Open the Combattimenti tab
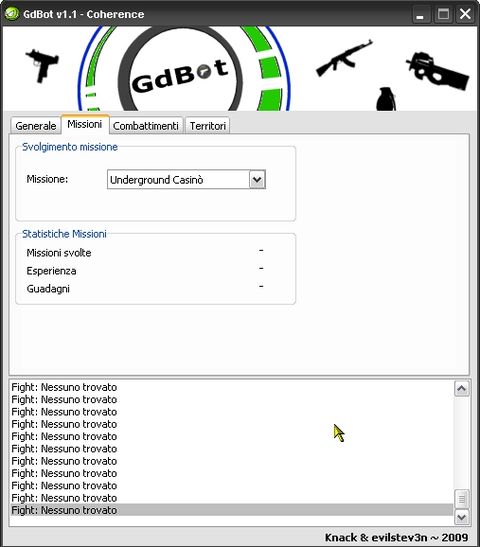 [x=146, y=126]
